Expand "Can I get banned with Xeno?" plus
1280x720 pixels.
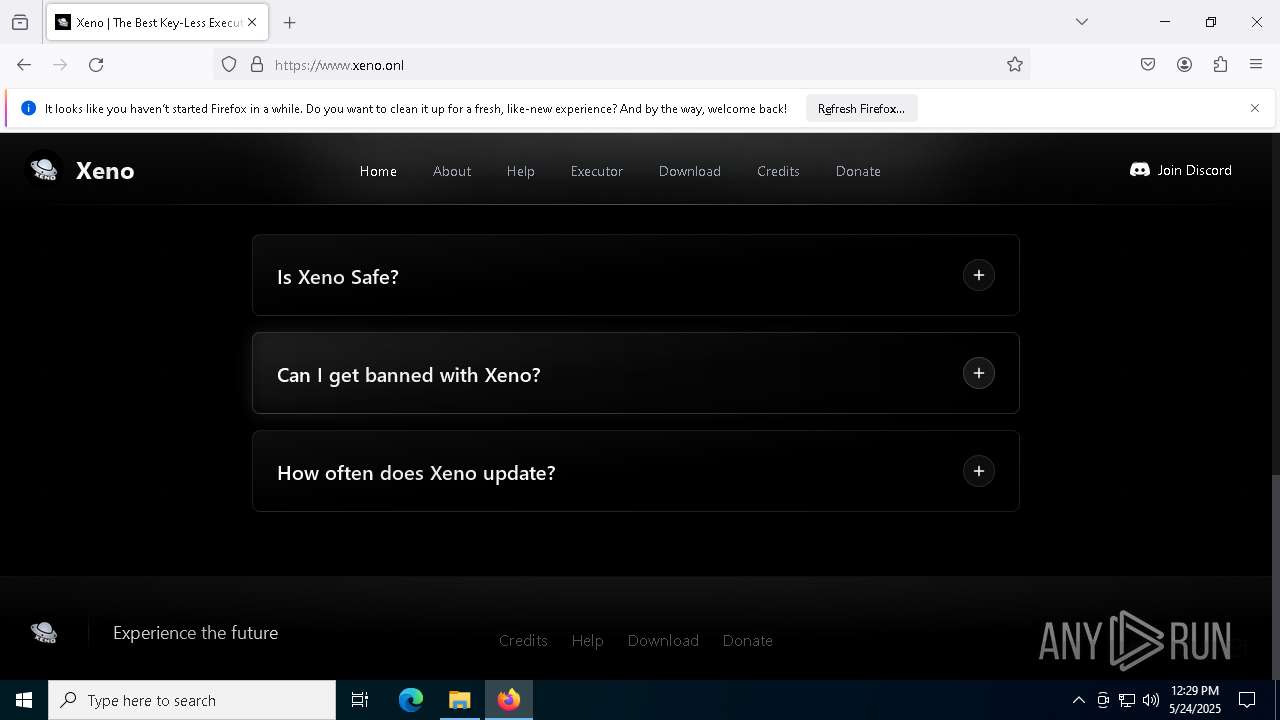979,373
